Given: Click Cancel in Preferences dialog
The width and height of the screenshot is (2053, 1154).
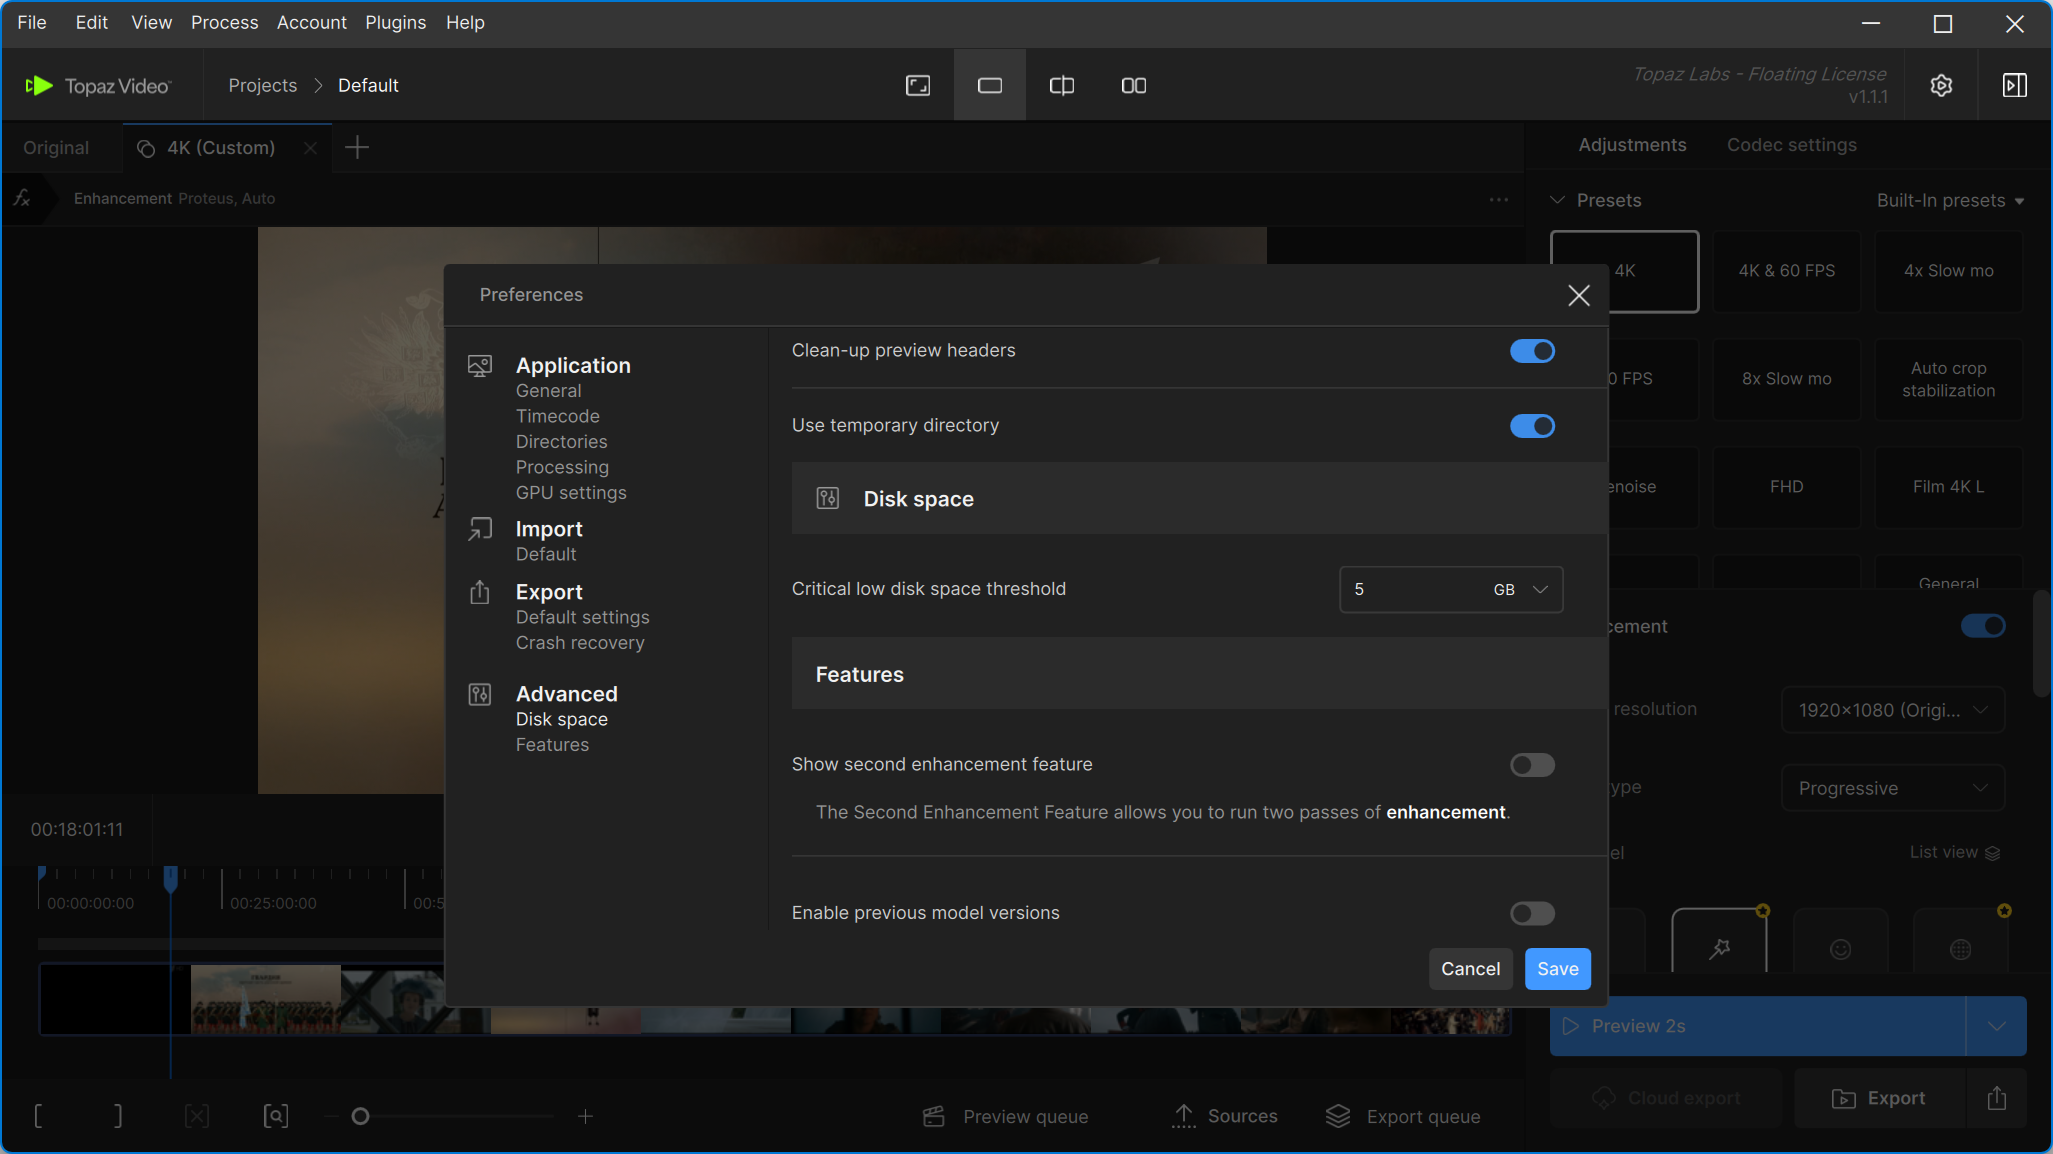Looking at the screenshot, I should [1470, 969].
